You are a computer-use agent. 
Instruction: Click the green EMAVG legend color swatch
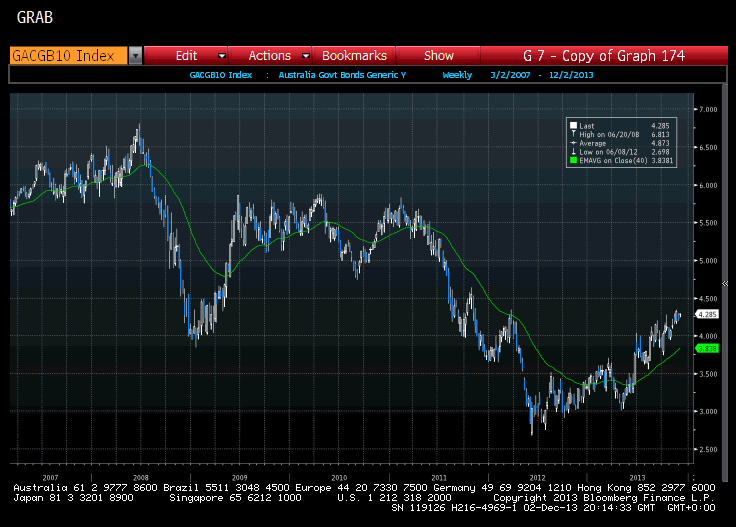point(572,160)
